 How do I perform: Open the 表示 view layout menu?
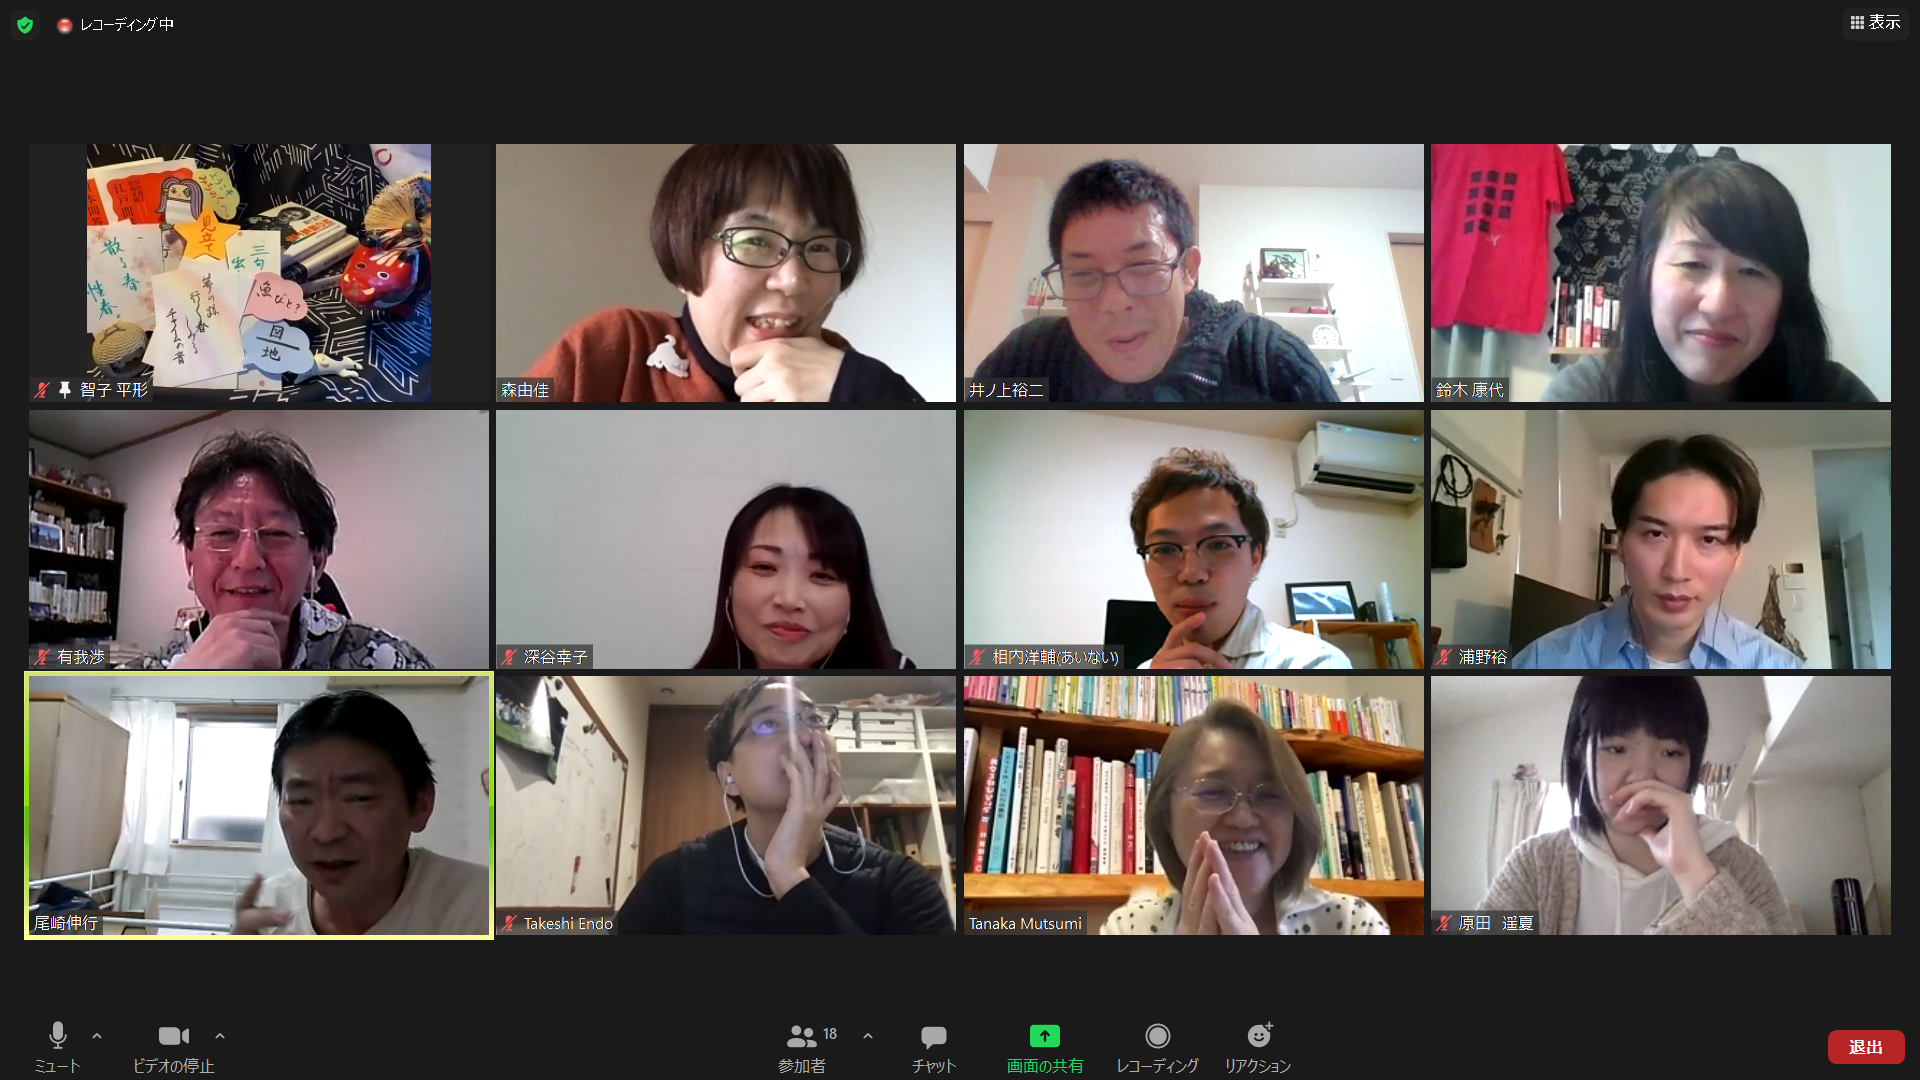1875,22
